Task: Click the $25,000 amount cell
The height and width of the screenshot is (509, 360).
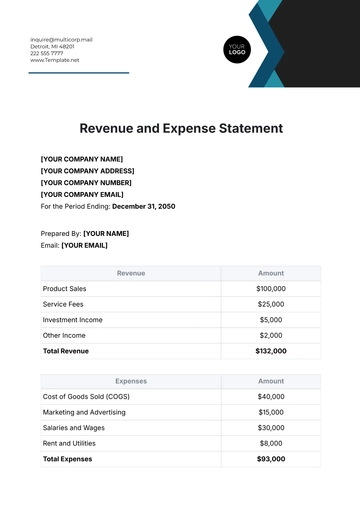Action: tap(271, 304)
